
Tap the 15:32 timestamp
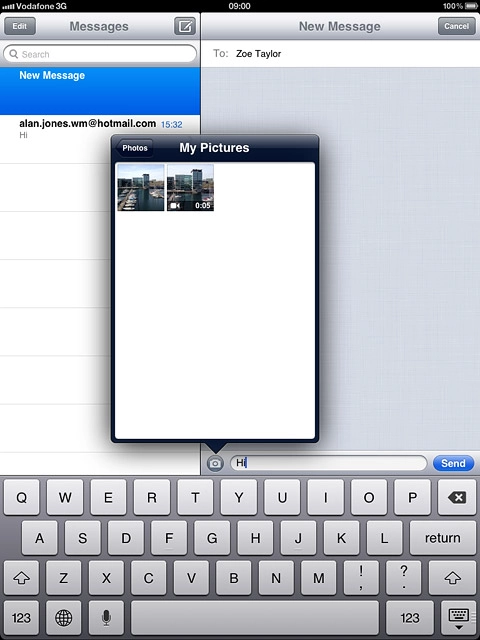(171, 124)
